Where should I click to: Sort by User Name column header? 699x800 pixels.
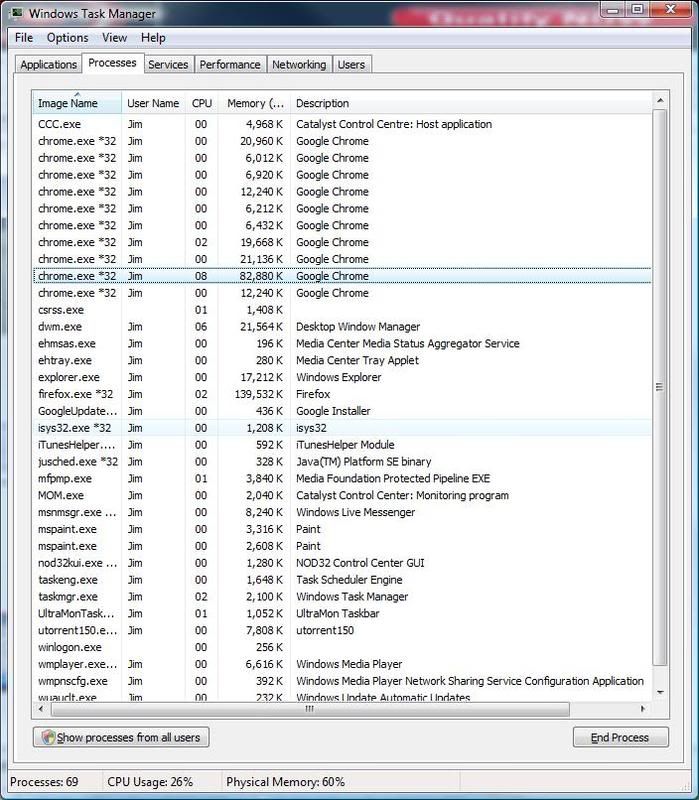(153, 103)
